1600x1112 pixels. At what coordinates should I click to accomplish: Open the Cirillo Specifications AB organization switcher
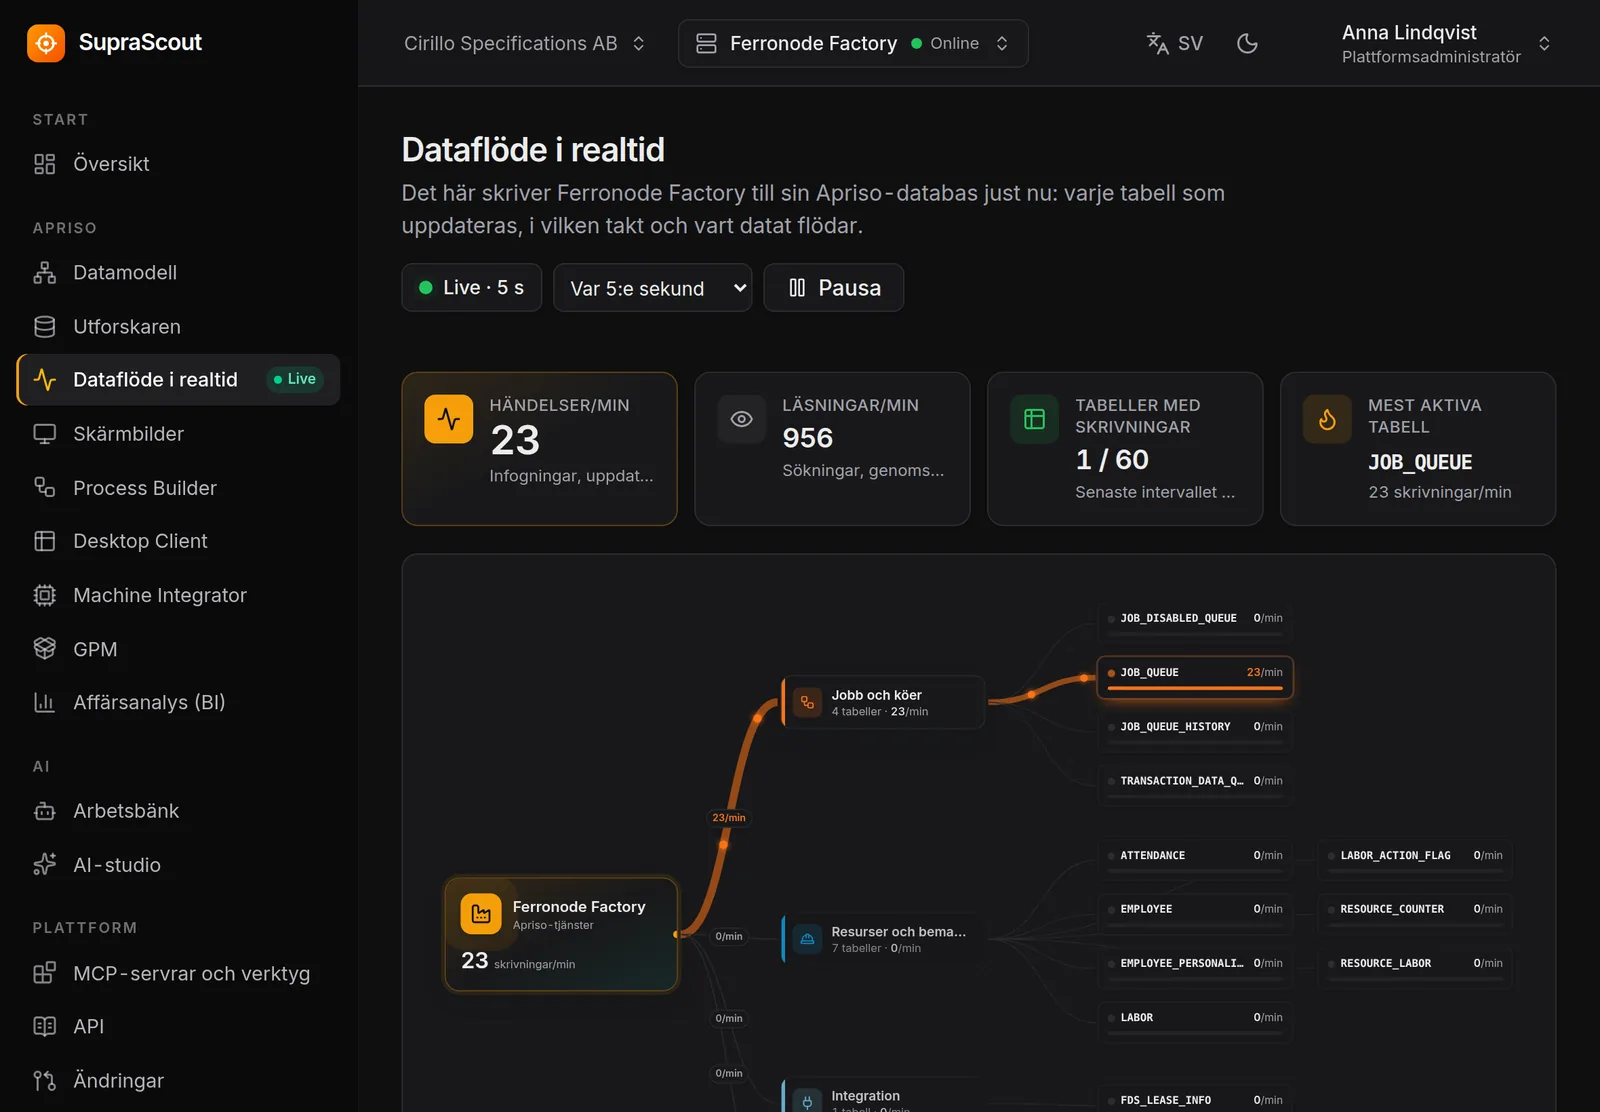click(x=525, y=43)
